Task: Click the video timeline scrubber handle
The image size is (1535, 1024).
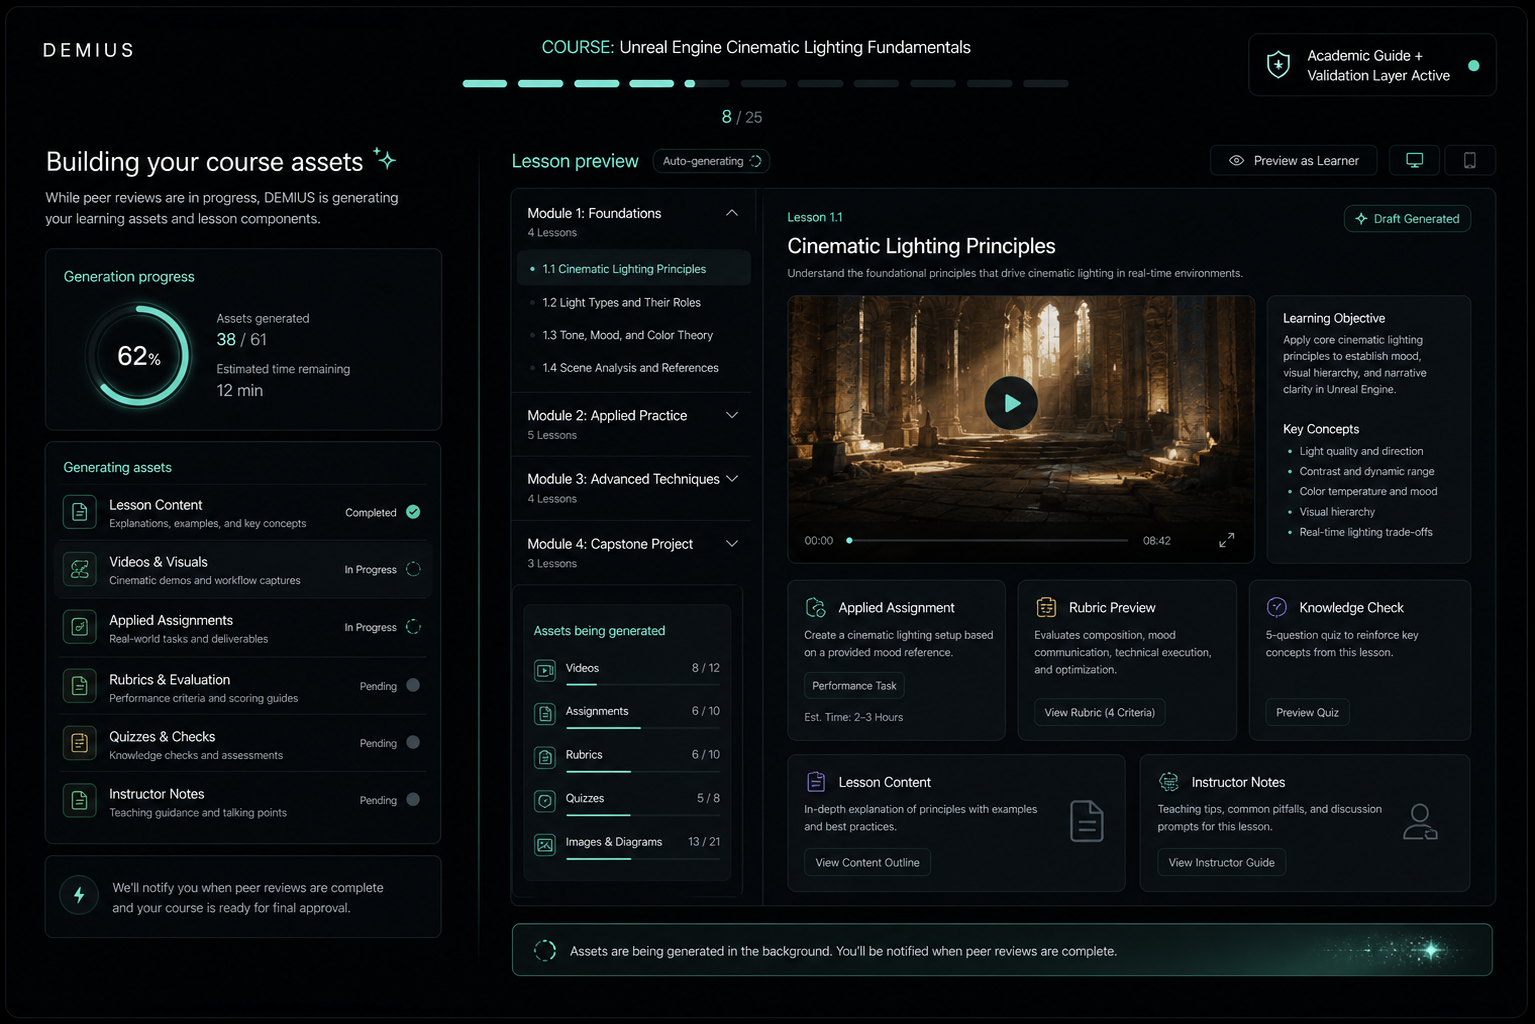Action: click(x=849, y=540)
